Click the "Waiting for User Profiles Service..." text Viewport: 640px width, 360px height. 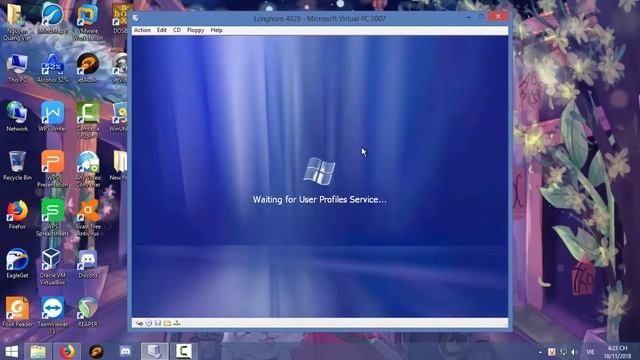(x=319, y=200)
